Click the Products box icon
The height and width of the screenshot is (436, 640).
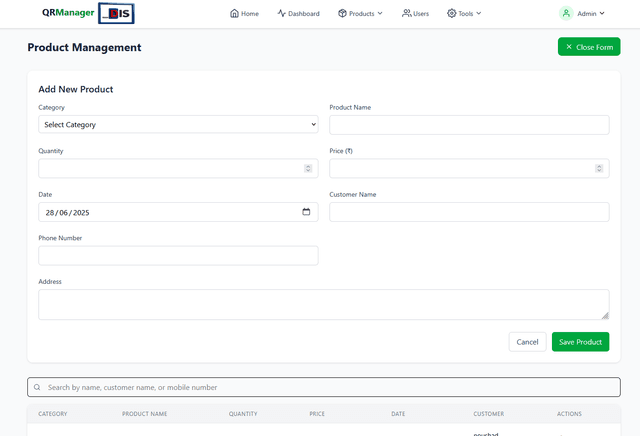[x=342, y=14]
